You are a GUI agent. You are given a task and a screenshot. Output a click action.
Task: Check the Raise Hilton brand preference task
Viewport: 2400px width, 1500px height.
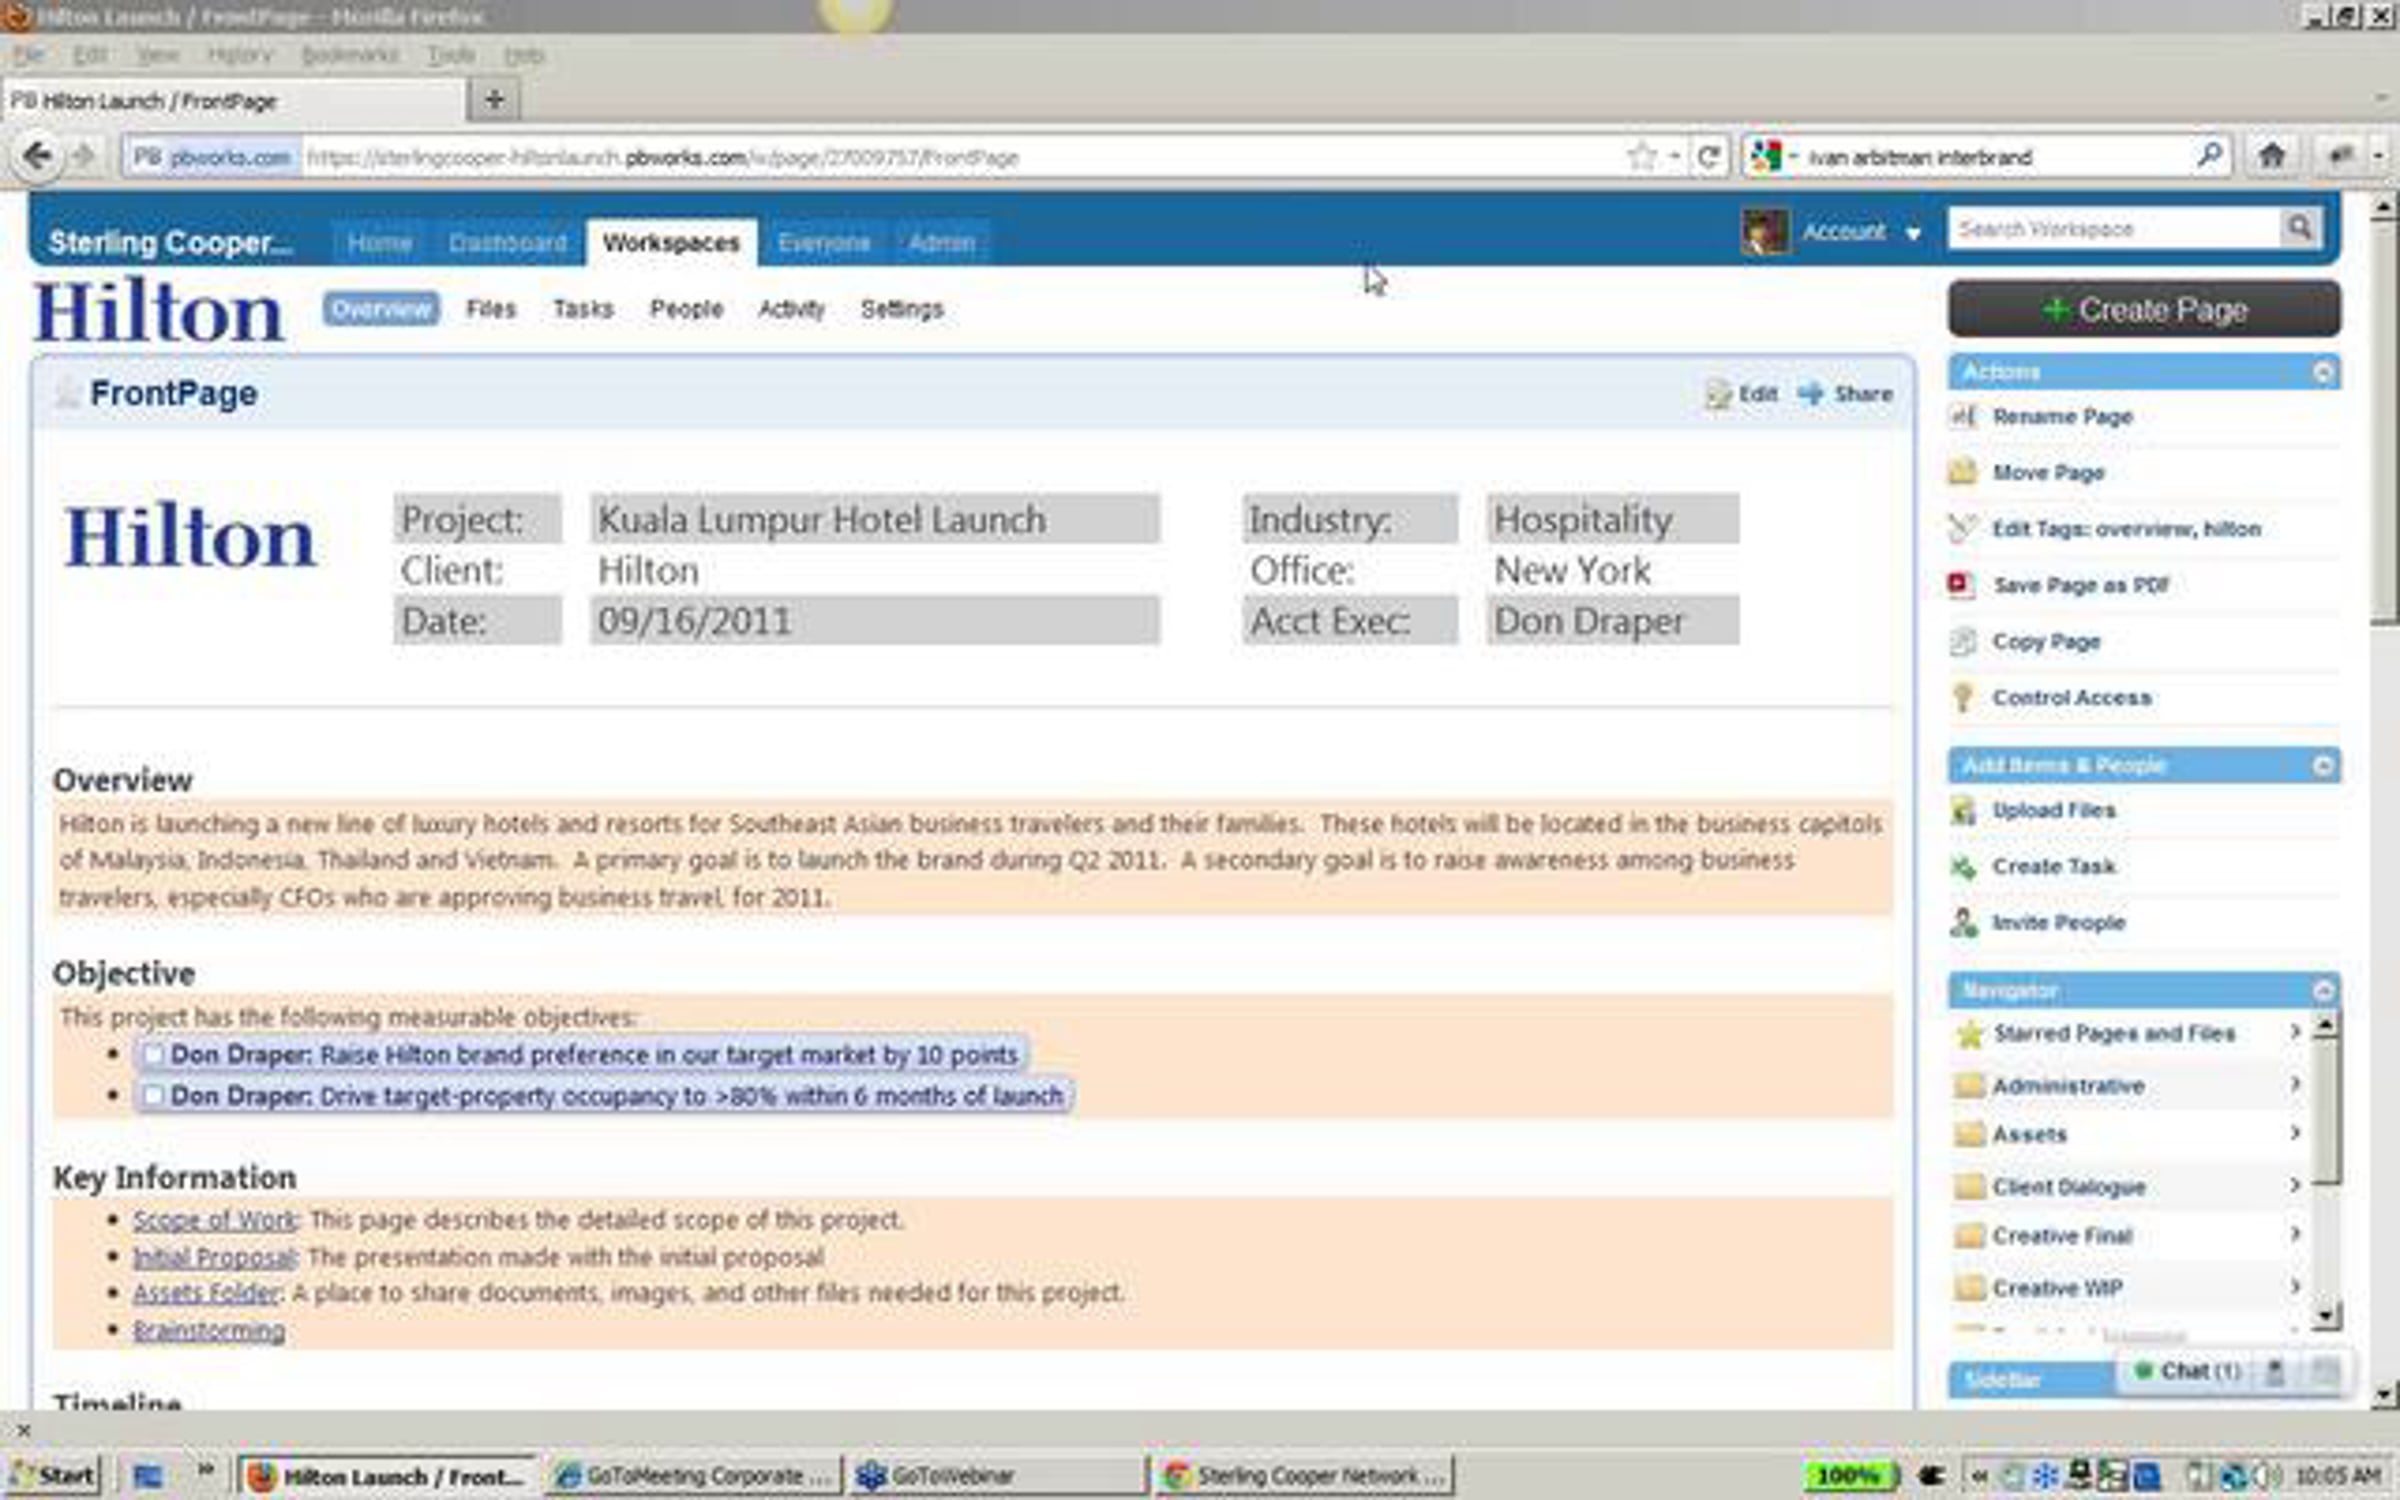(x=153, y=1054)
